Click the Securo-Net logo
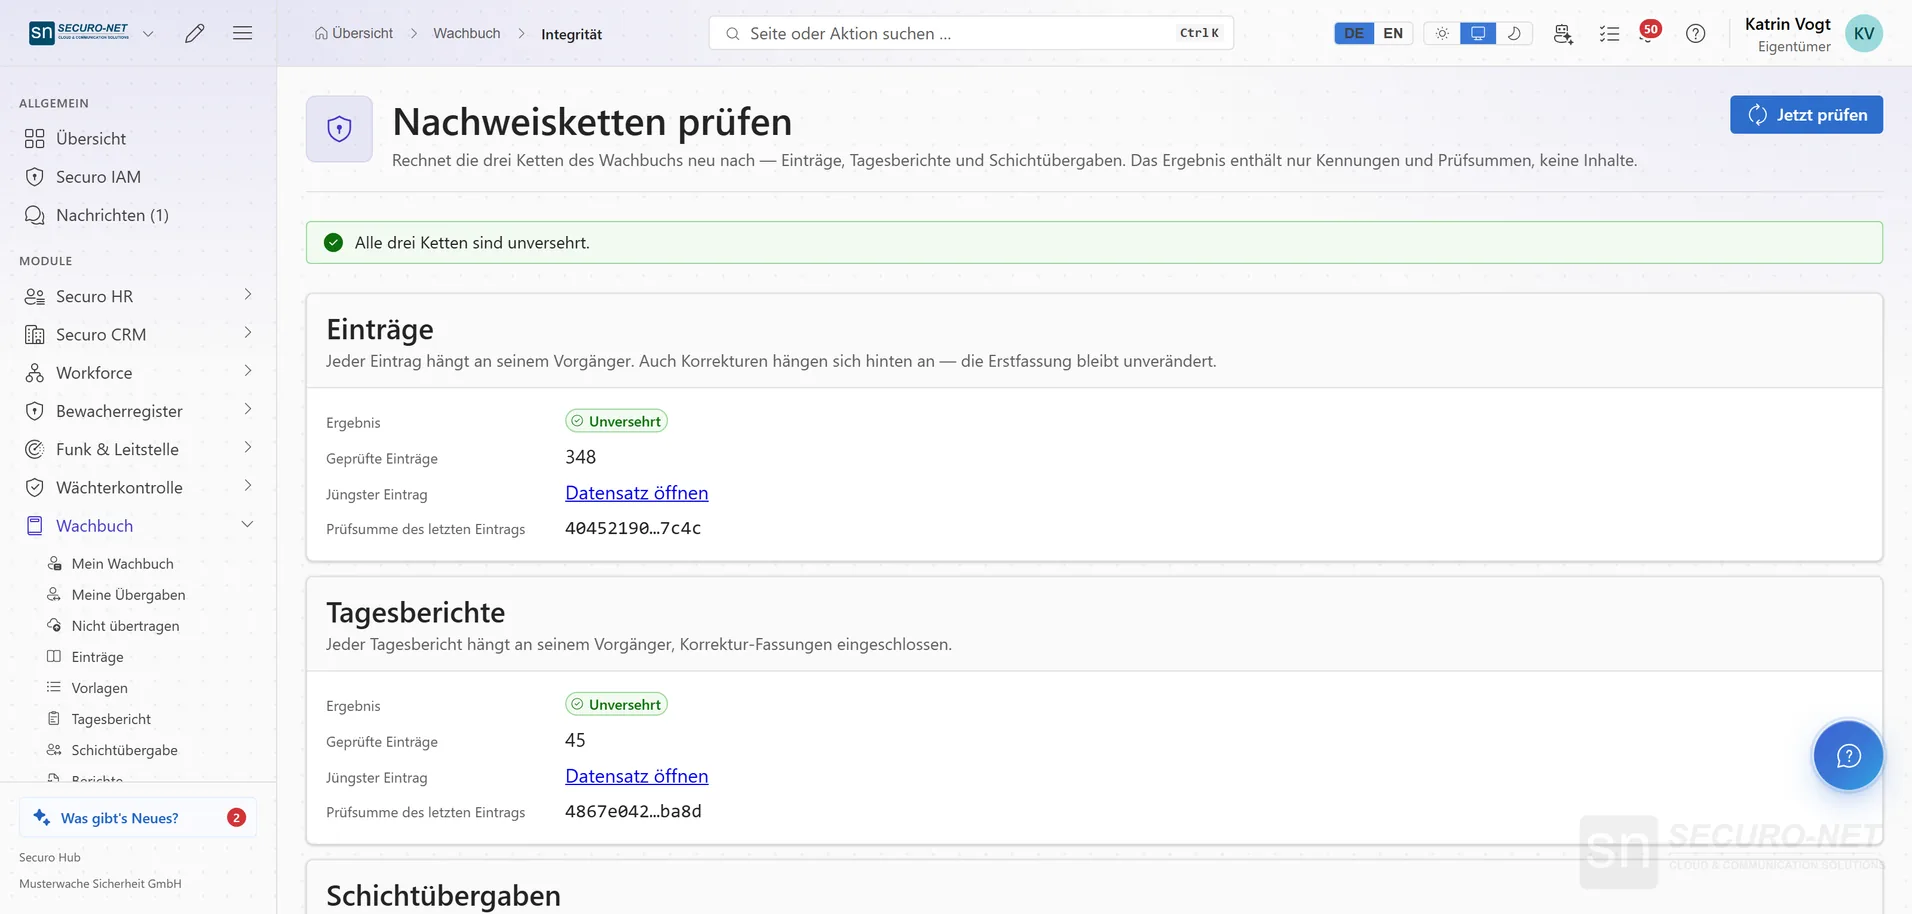 pyautogui.click(x=79, y=33)
